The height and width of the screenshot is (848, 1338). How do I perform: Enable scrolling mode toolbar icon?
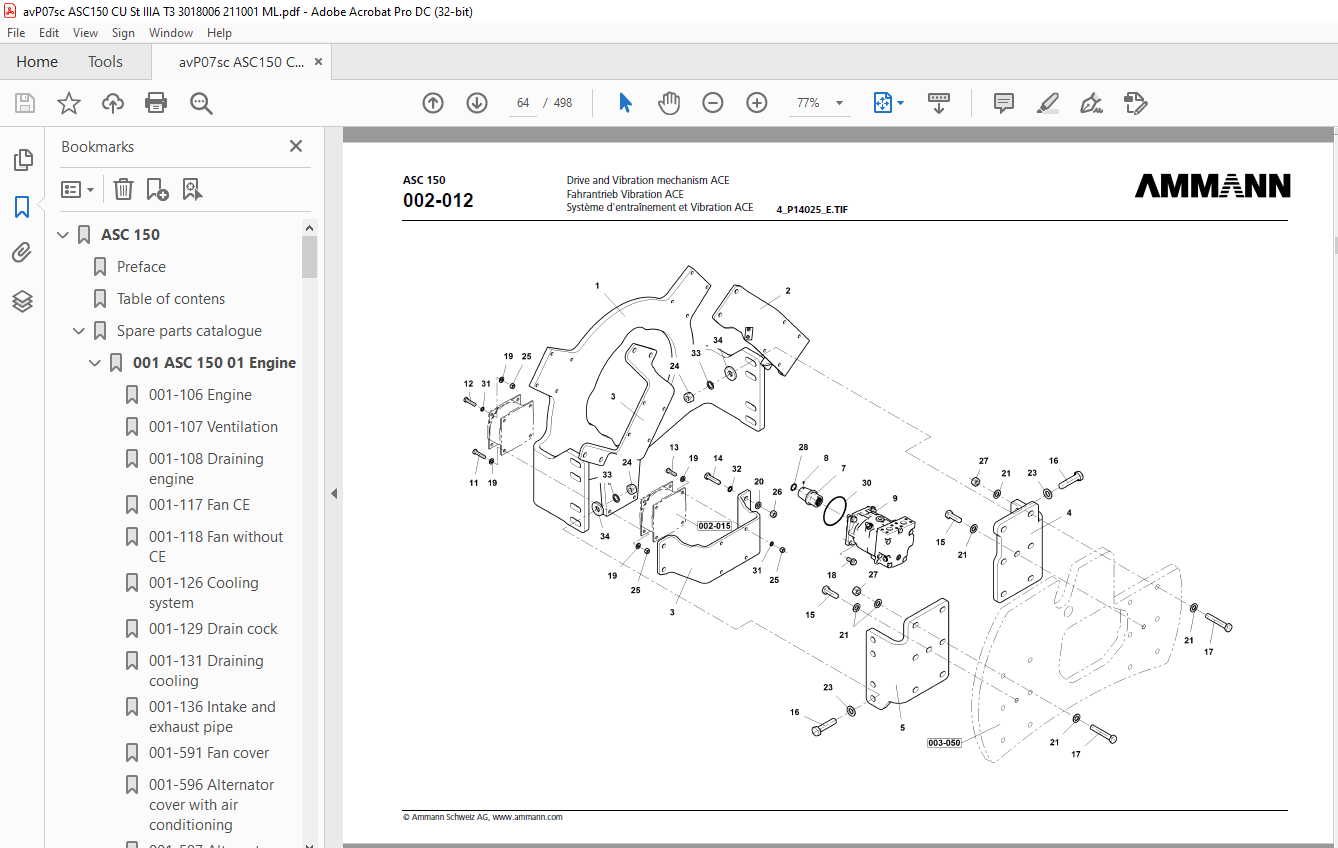pos(939,103)
